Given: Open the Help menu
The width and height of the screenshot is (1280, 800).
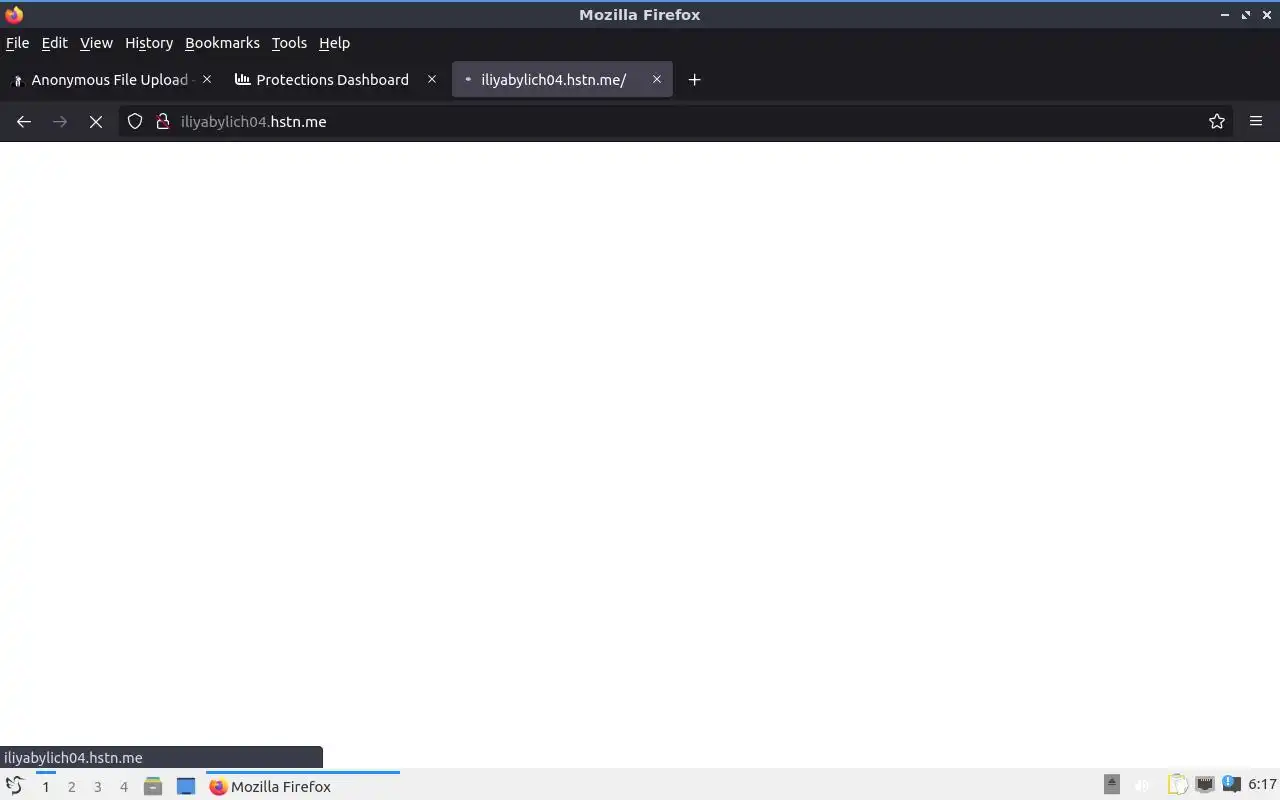Looking at the screenshot, I should point(334,43).
